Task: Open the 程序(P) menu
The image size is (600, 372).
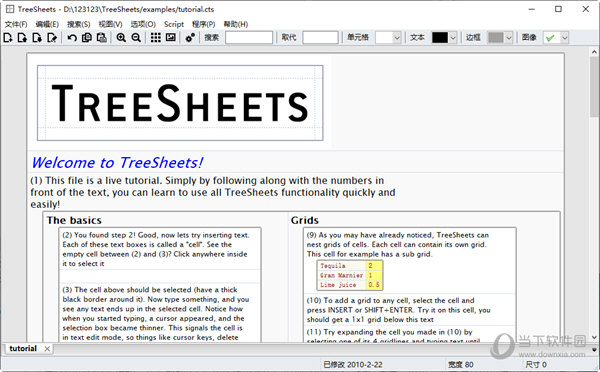Action: pos(203,24)
